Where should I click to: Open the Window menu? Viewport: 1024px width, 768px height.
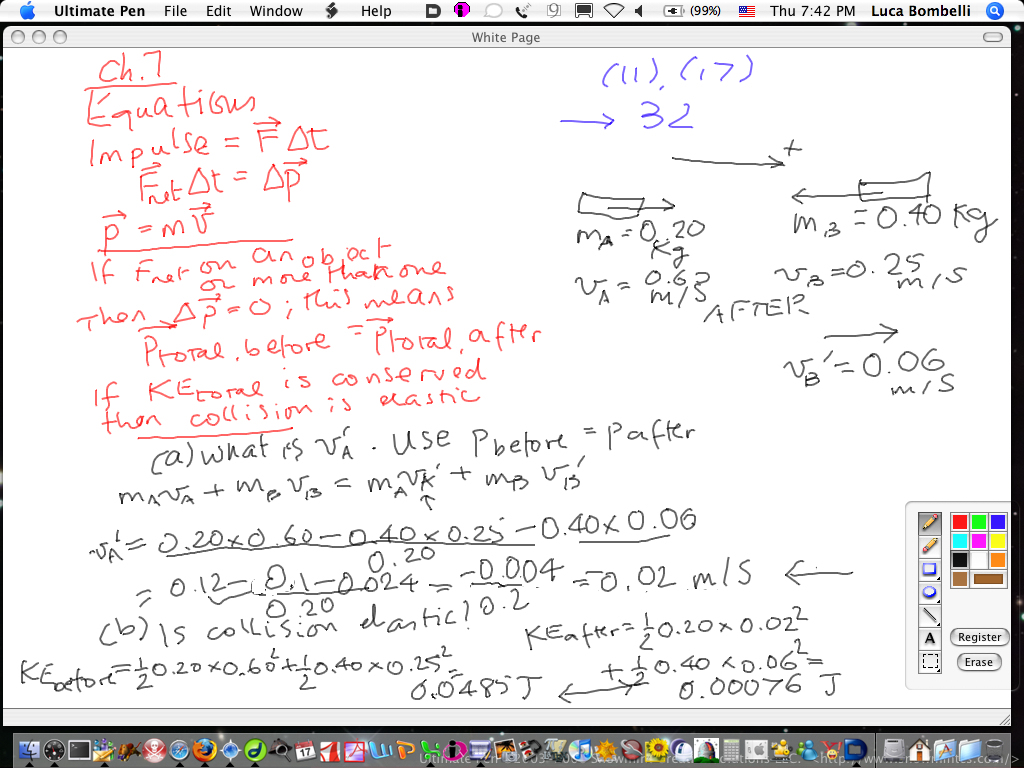[276, 11]
